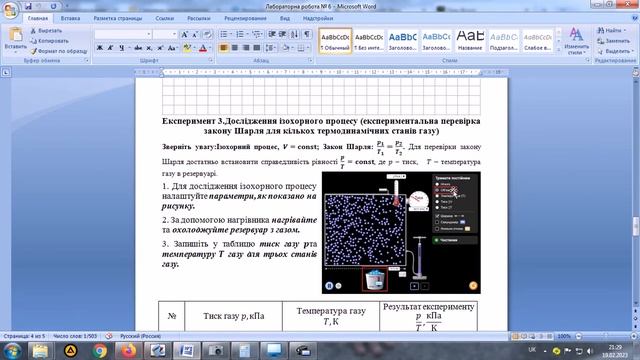Open the Ссылки tab
This screenshot has width=640, height=360.
coord(164,18)
